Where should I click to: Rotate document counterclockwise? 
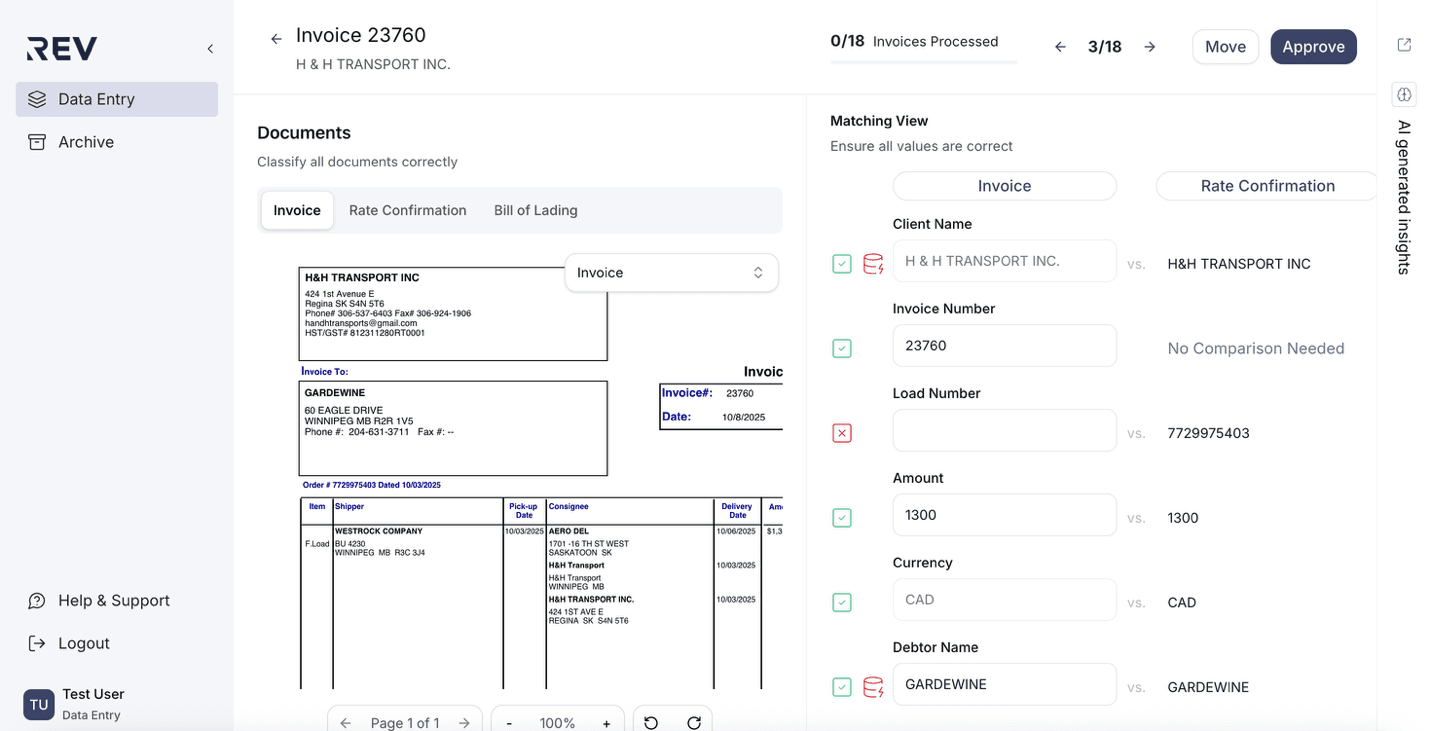pos(651,722)
